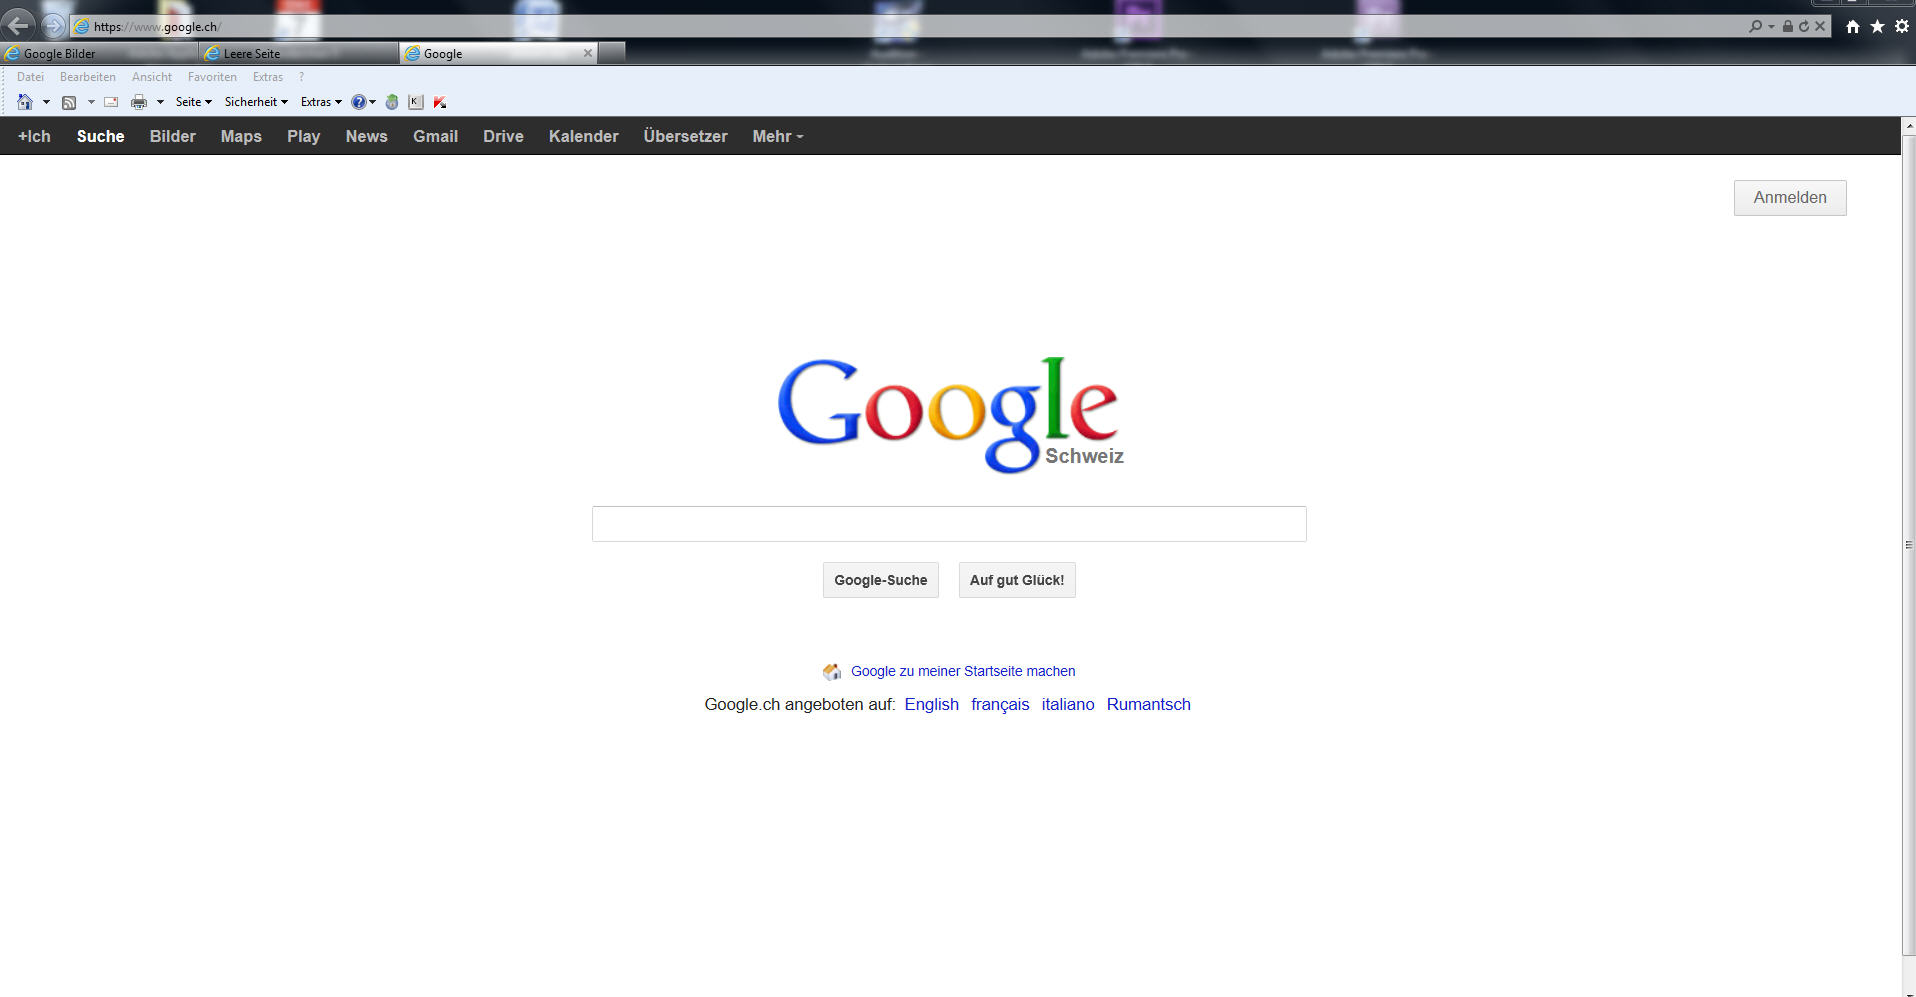Open the Extras dropdown in the command bar
The image size is (1916, 997).
coord(321,102)
